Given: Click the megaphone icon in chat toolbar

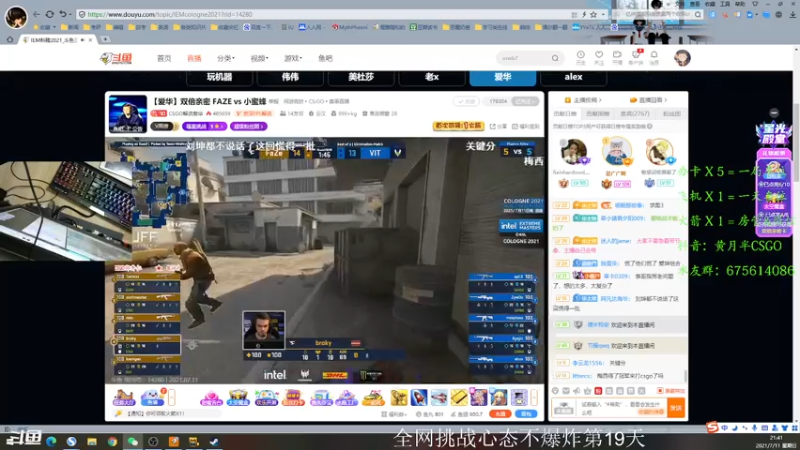Looking at the screenshot, I should coord(577,391).
